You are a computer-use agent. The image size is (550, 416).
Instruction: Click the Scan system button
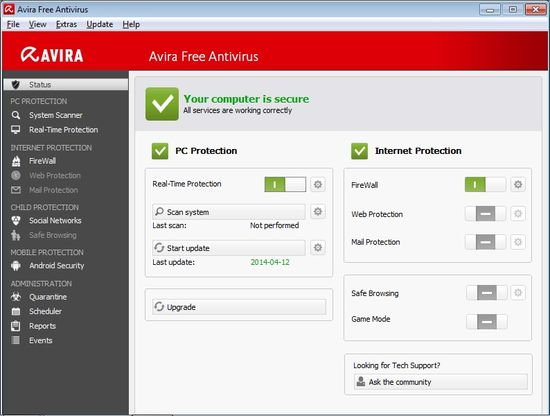(x=229, y=212)
